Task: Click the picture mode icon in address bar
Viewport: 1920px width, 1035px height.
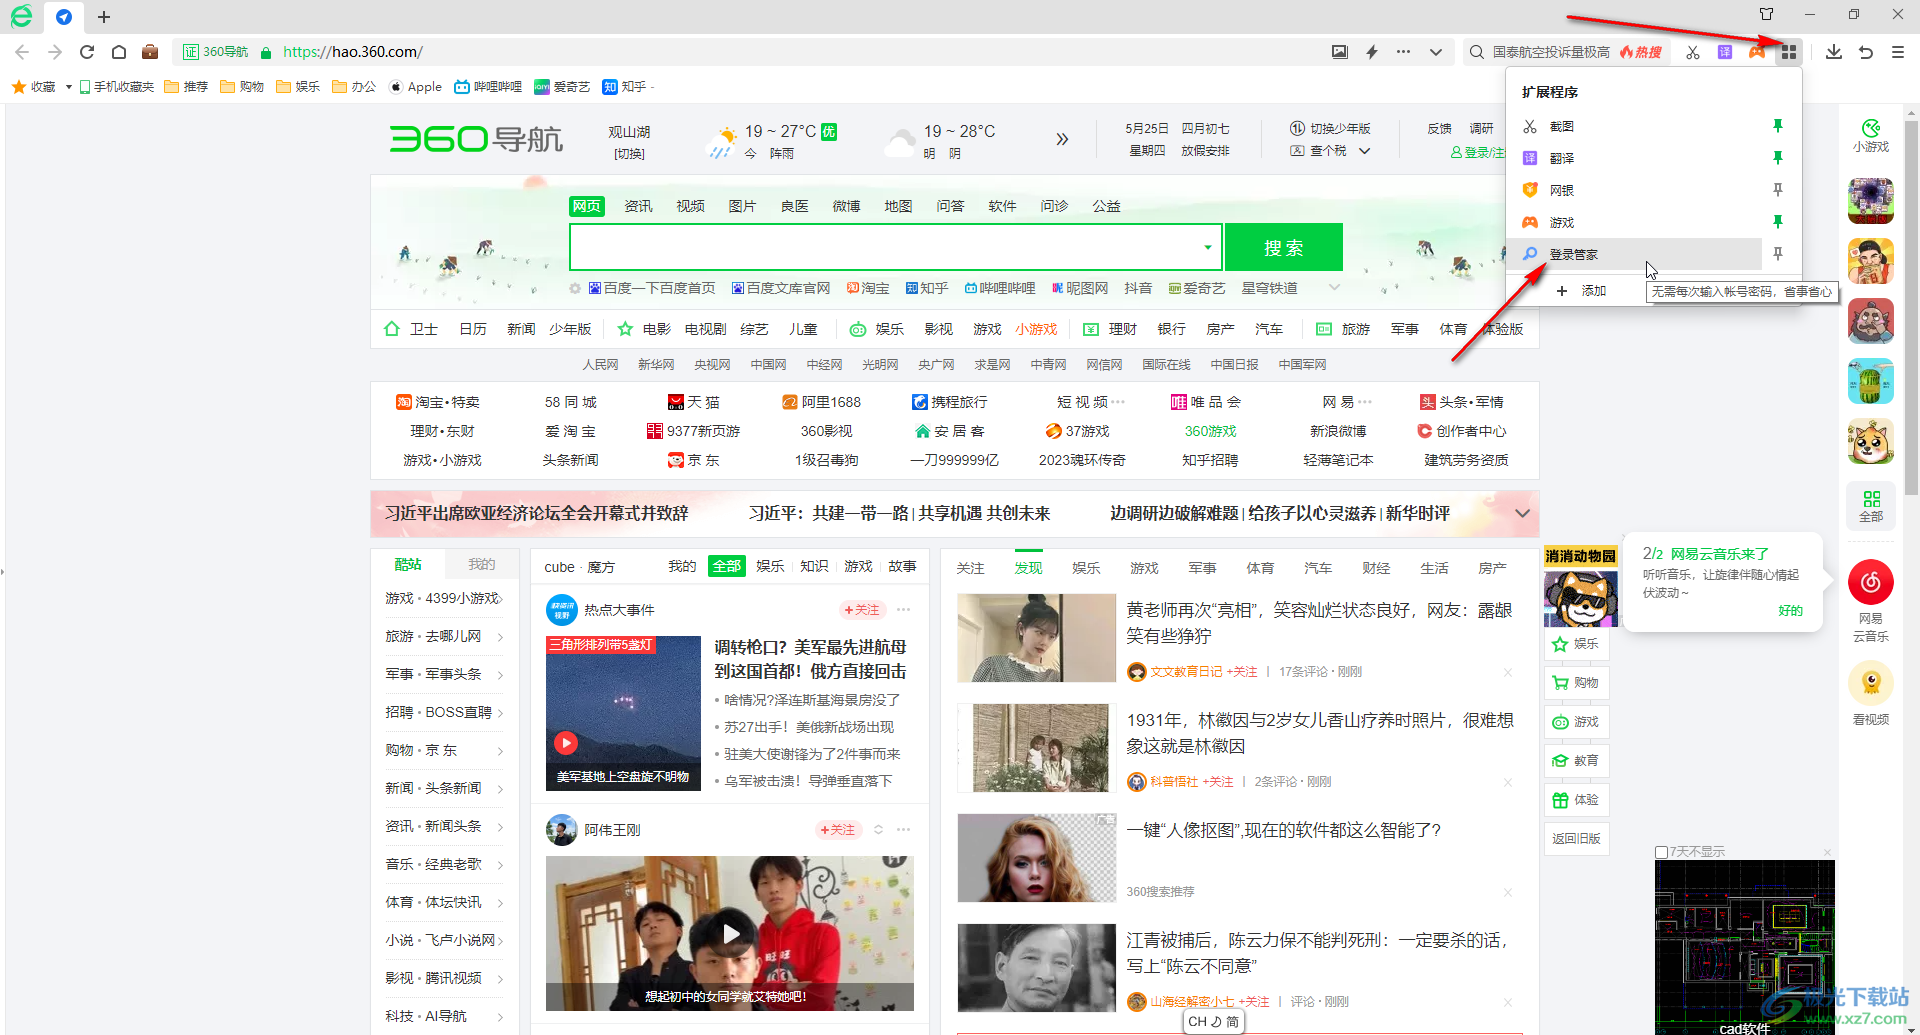Action: [x=1340, y=52]
